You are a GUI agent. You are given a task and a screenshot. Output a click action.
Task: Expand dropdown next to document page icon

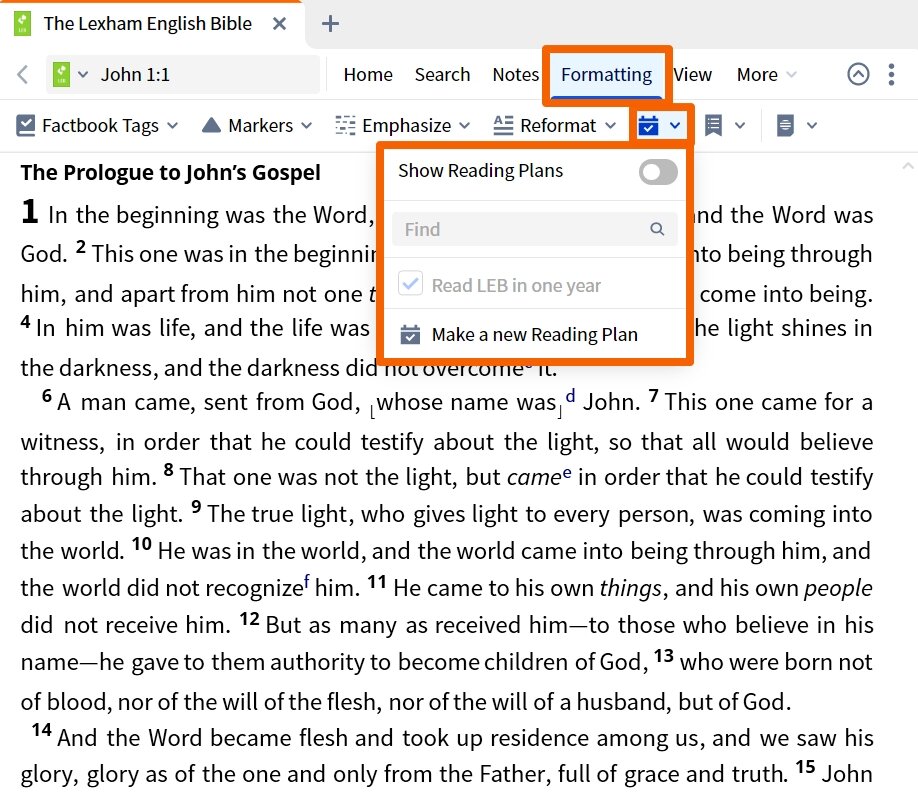[811, 125]
